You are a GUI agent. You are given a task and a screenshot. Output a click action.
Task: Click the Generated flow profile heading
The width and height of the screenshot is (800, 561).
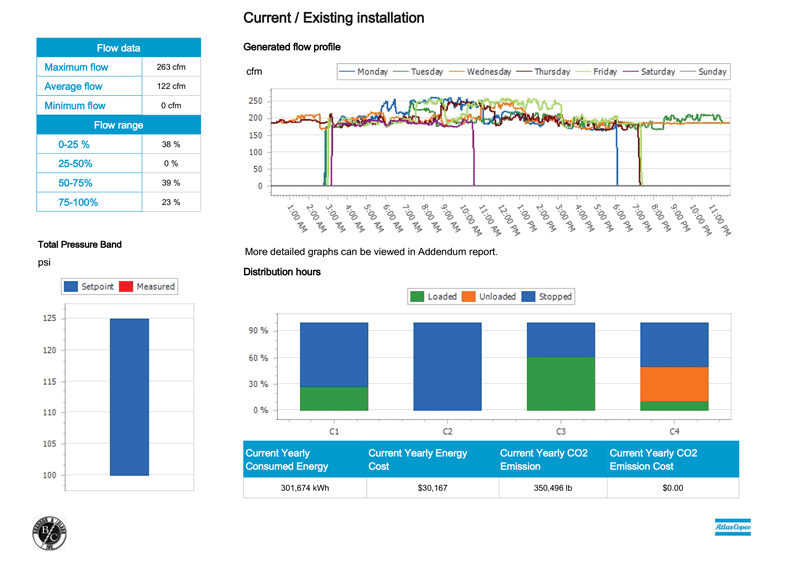[292, 47]
